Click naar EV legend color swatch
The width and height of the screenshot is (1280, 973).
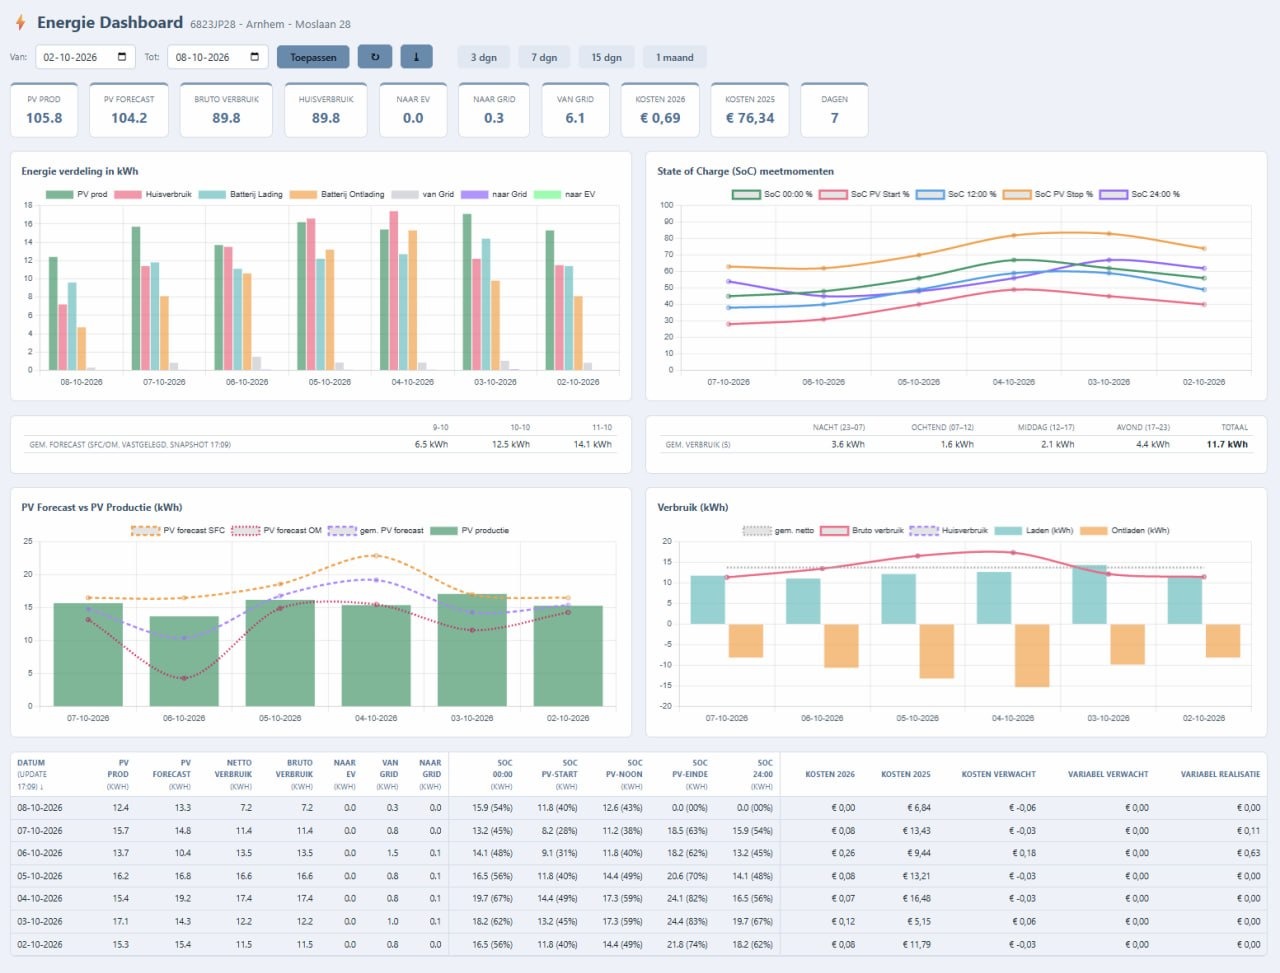[x=547, y=194]
